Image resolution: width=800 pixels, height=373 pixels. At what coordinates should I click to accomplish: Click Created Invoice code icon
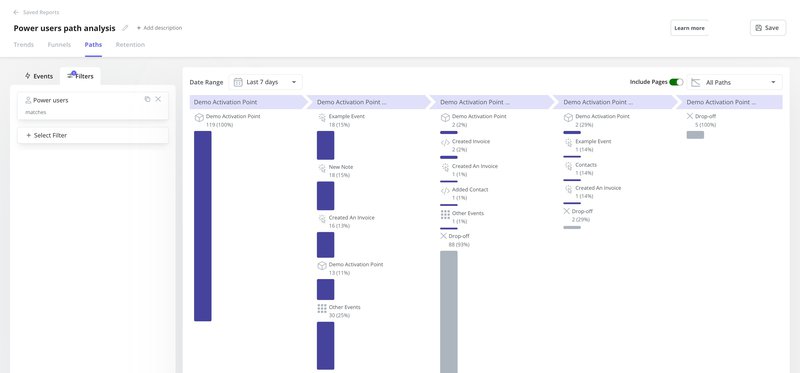point(445,142)
